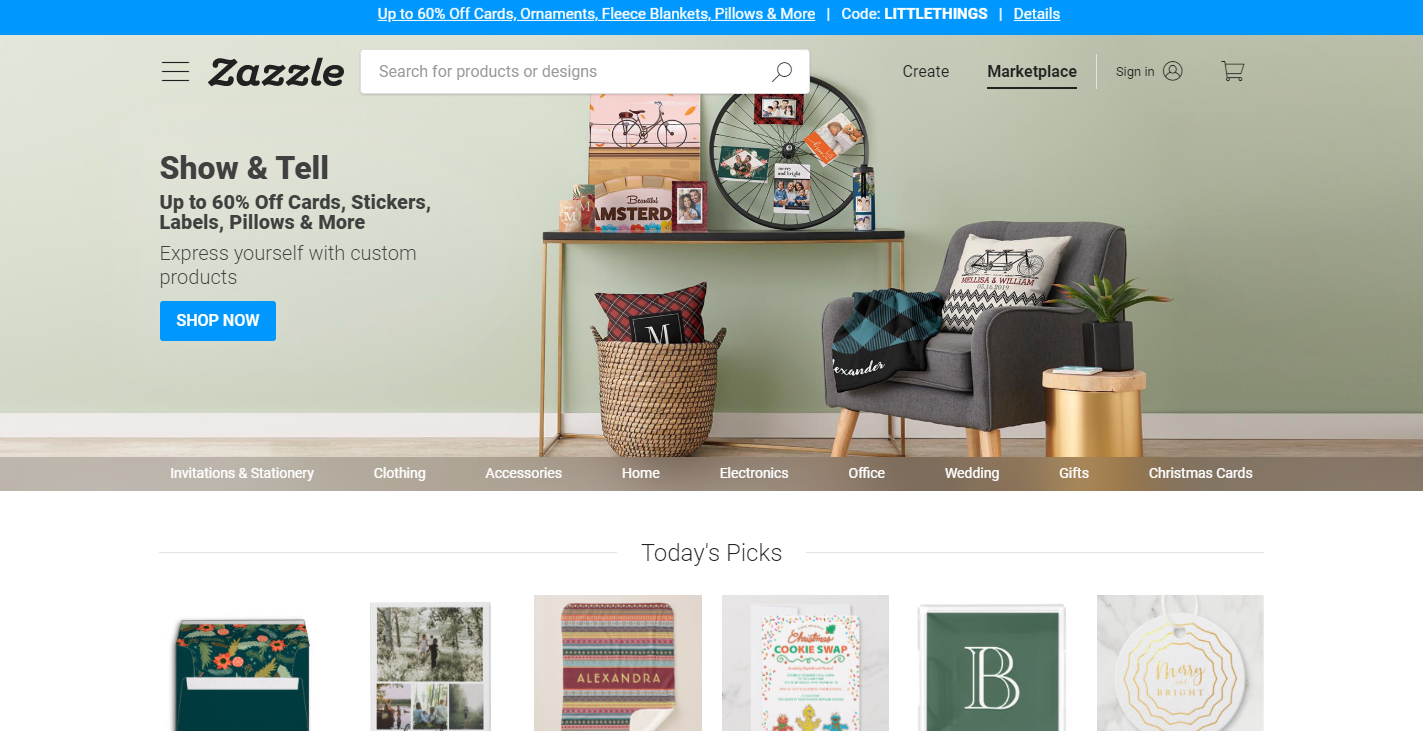The height and width of the screenshot is (731, 1423).
Task: Click the Sign in user icon
Action: click(x=1173, y=71)
